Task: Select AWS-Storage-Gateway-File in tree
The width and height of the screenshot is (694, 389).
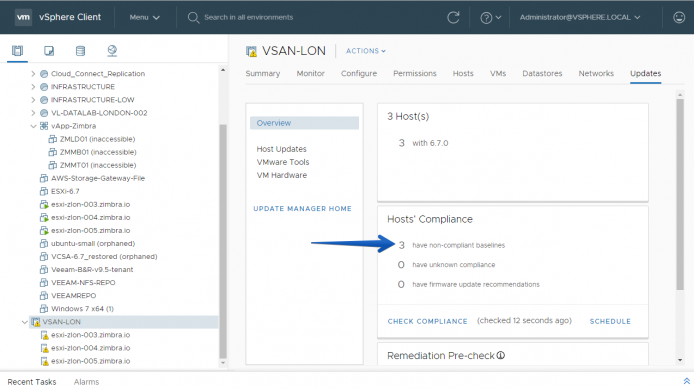Action: (x=98, y=178)
